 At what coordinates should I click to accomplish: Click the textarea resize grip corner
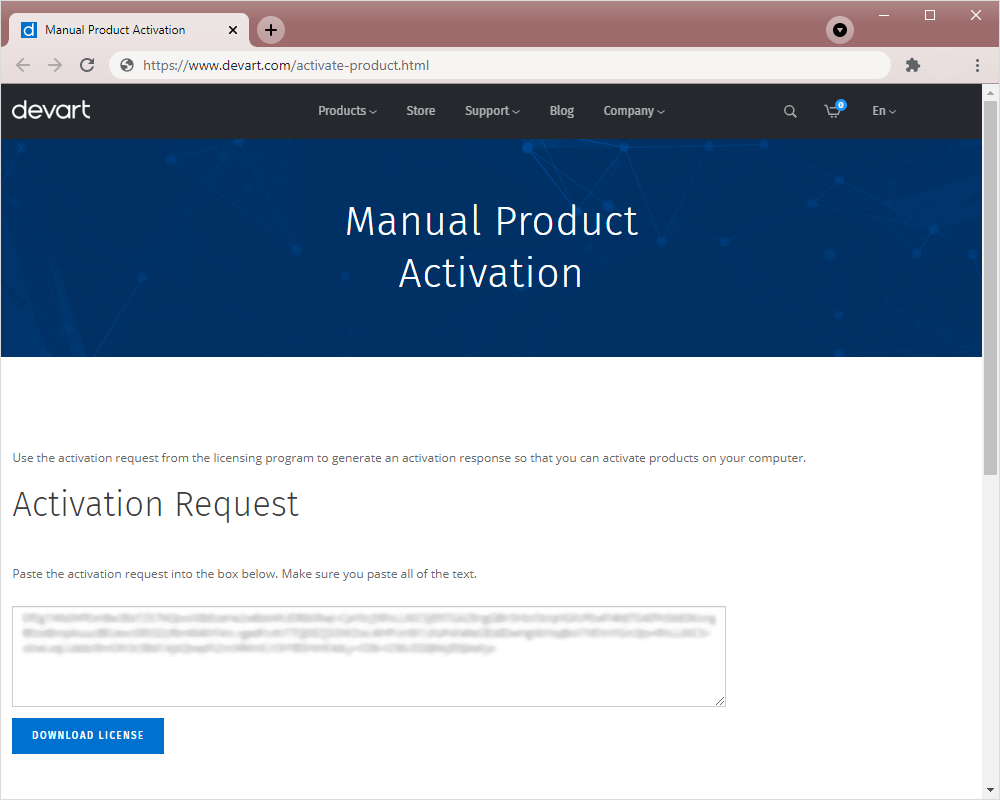coord(719,700)
